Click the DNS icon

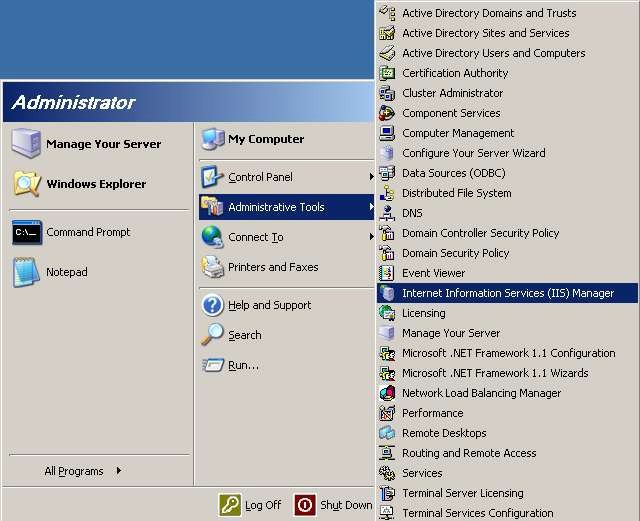387,213
